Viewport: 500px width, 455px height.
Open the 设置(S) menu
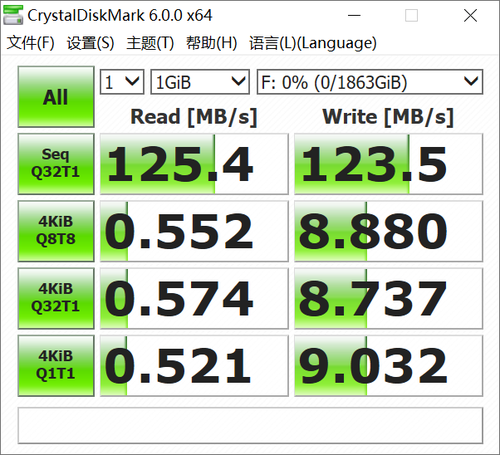(90, 43)
